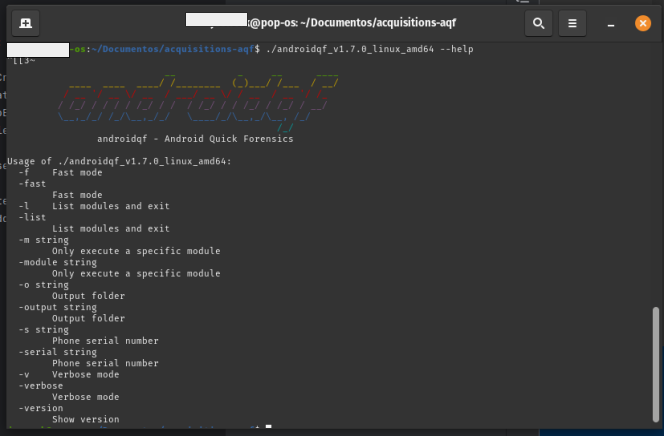Minimize the terminal window
664x436 pixels.
click(x=609, y=22)
